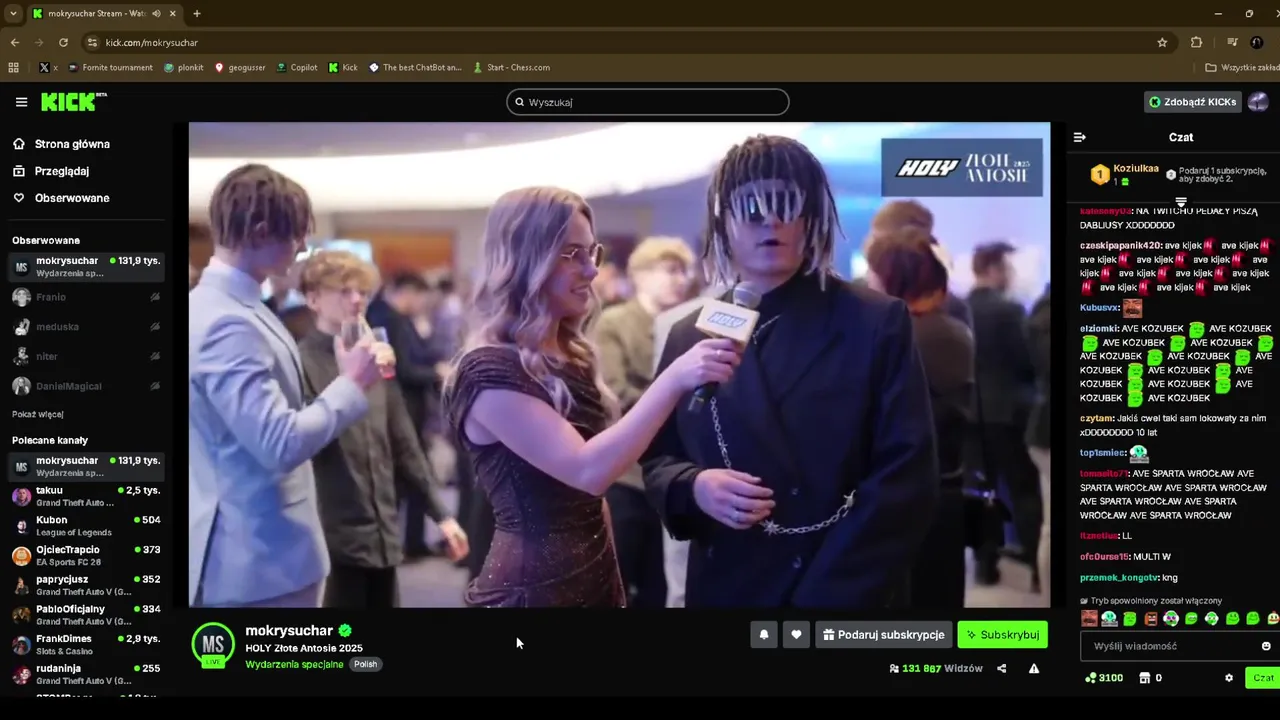Open chat settings gear
The image size is (1280, 720).
[x=1229, y=678]
